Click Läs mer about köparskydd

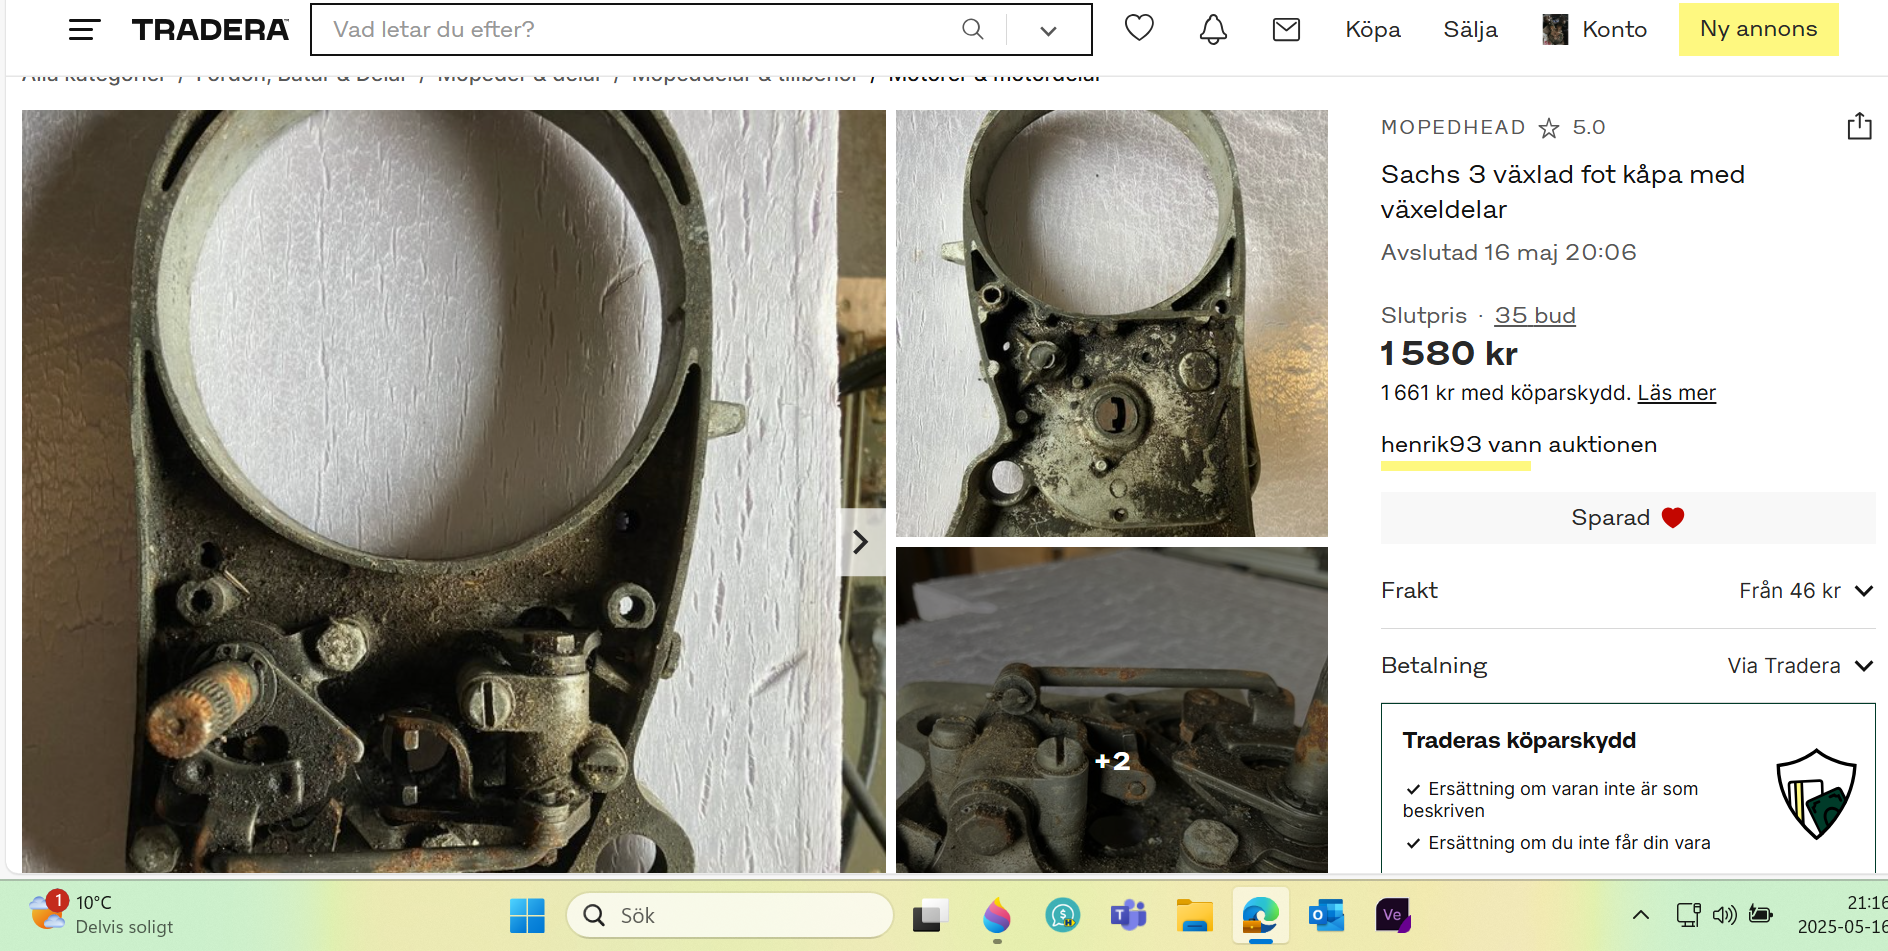click(1676, 393)
